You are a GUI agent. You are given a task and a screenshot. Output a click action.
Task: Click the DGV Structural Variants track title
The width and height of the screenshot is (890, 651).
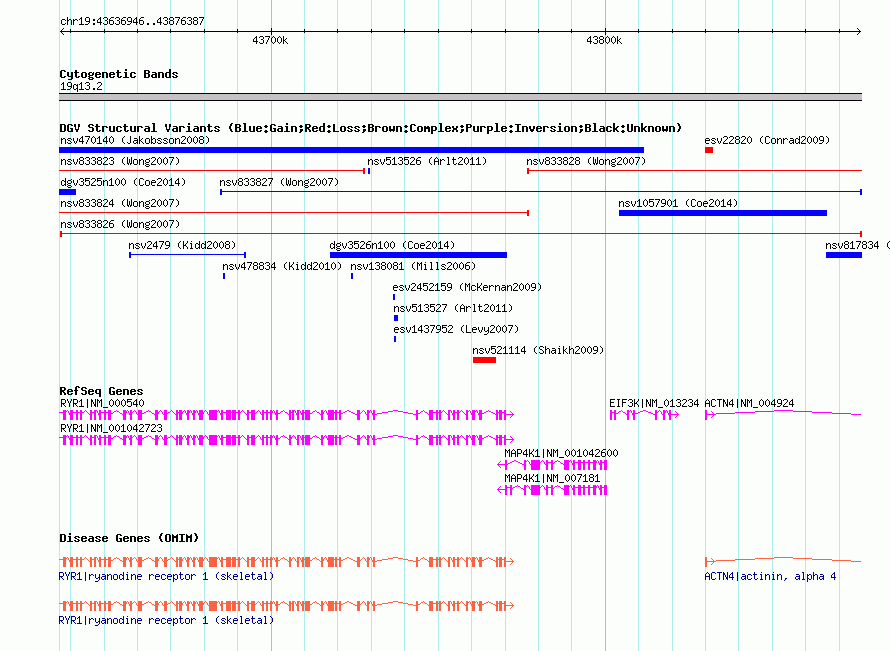tap(371, 128)
